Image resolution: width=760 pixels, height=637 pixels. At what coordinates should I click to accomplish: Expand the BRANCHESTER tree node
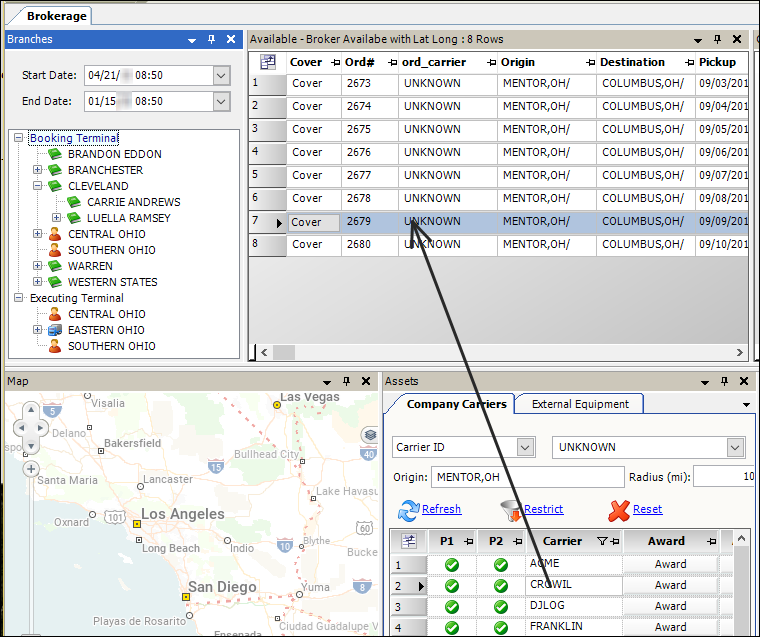coord(38,170)
